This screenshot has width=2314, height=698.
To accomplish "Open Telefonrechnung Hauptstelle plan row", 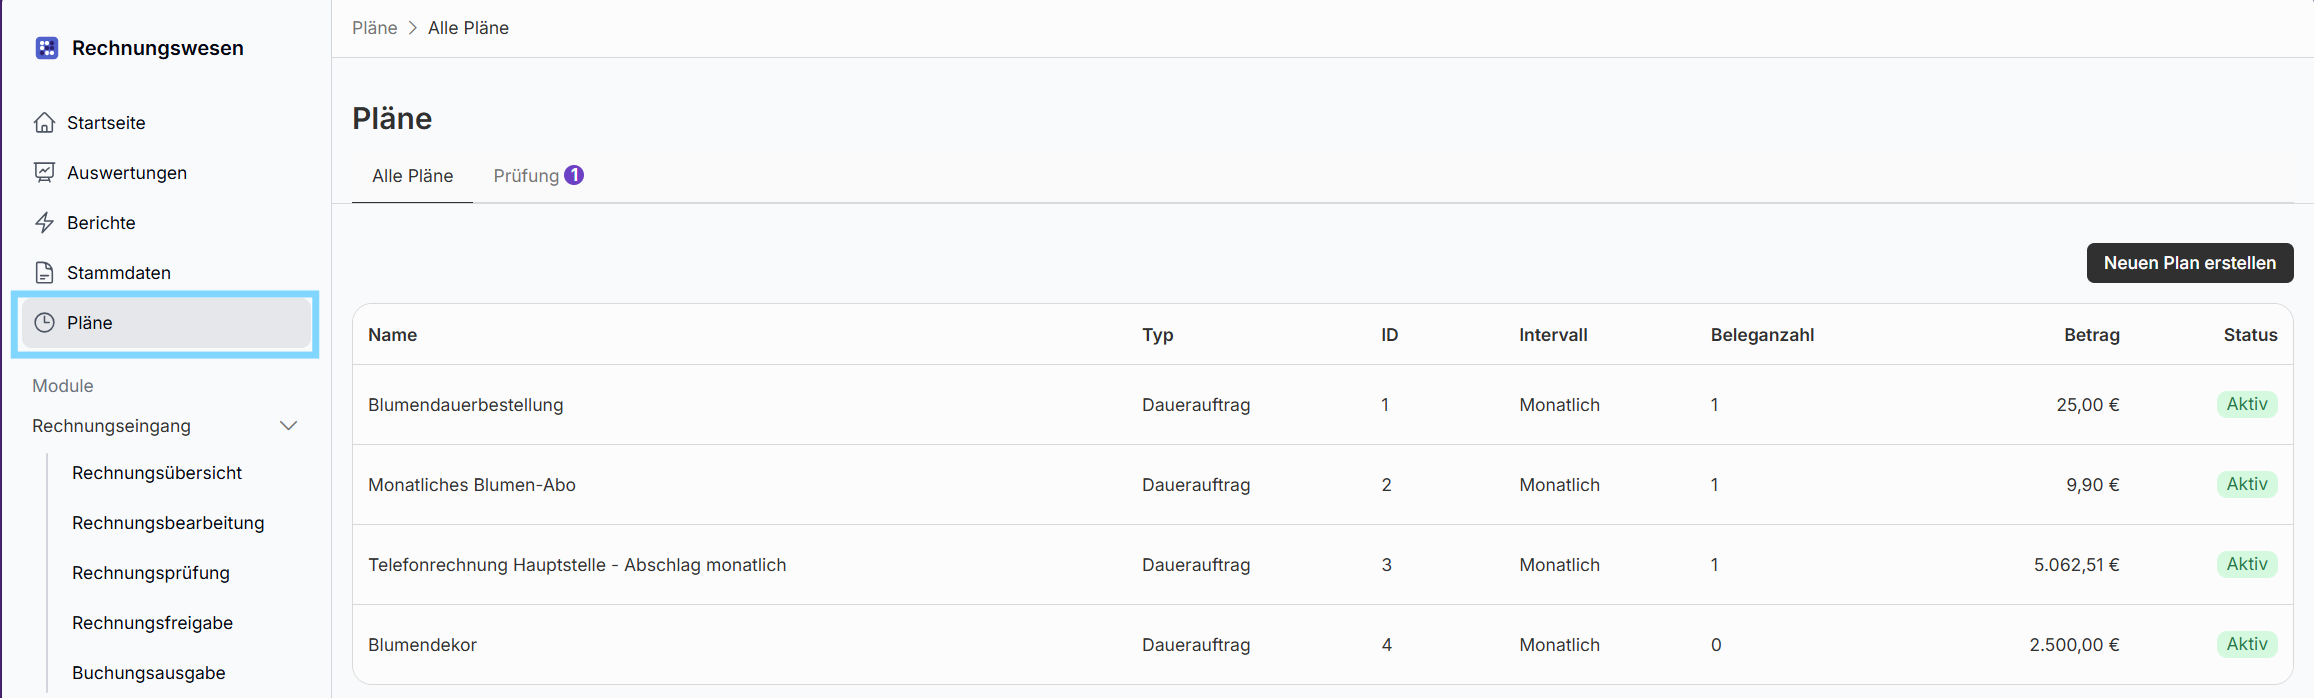I will click(577, 565).
